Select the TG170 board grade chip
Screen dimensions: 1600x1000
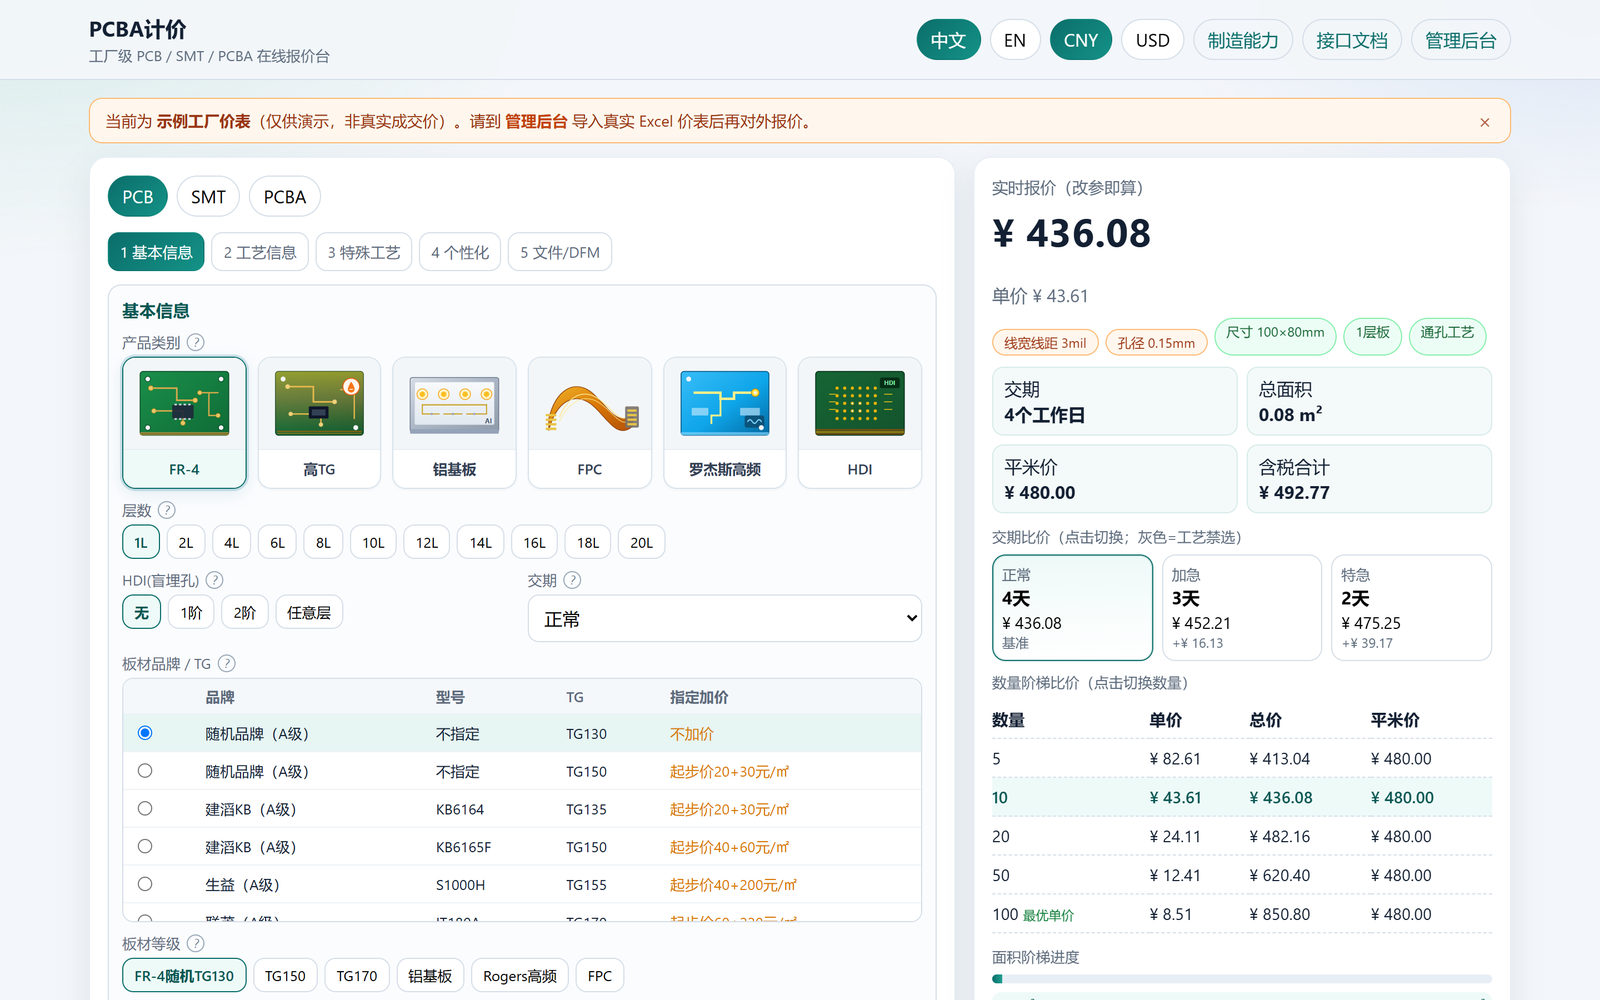pos(357,975)
